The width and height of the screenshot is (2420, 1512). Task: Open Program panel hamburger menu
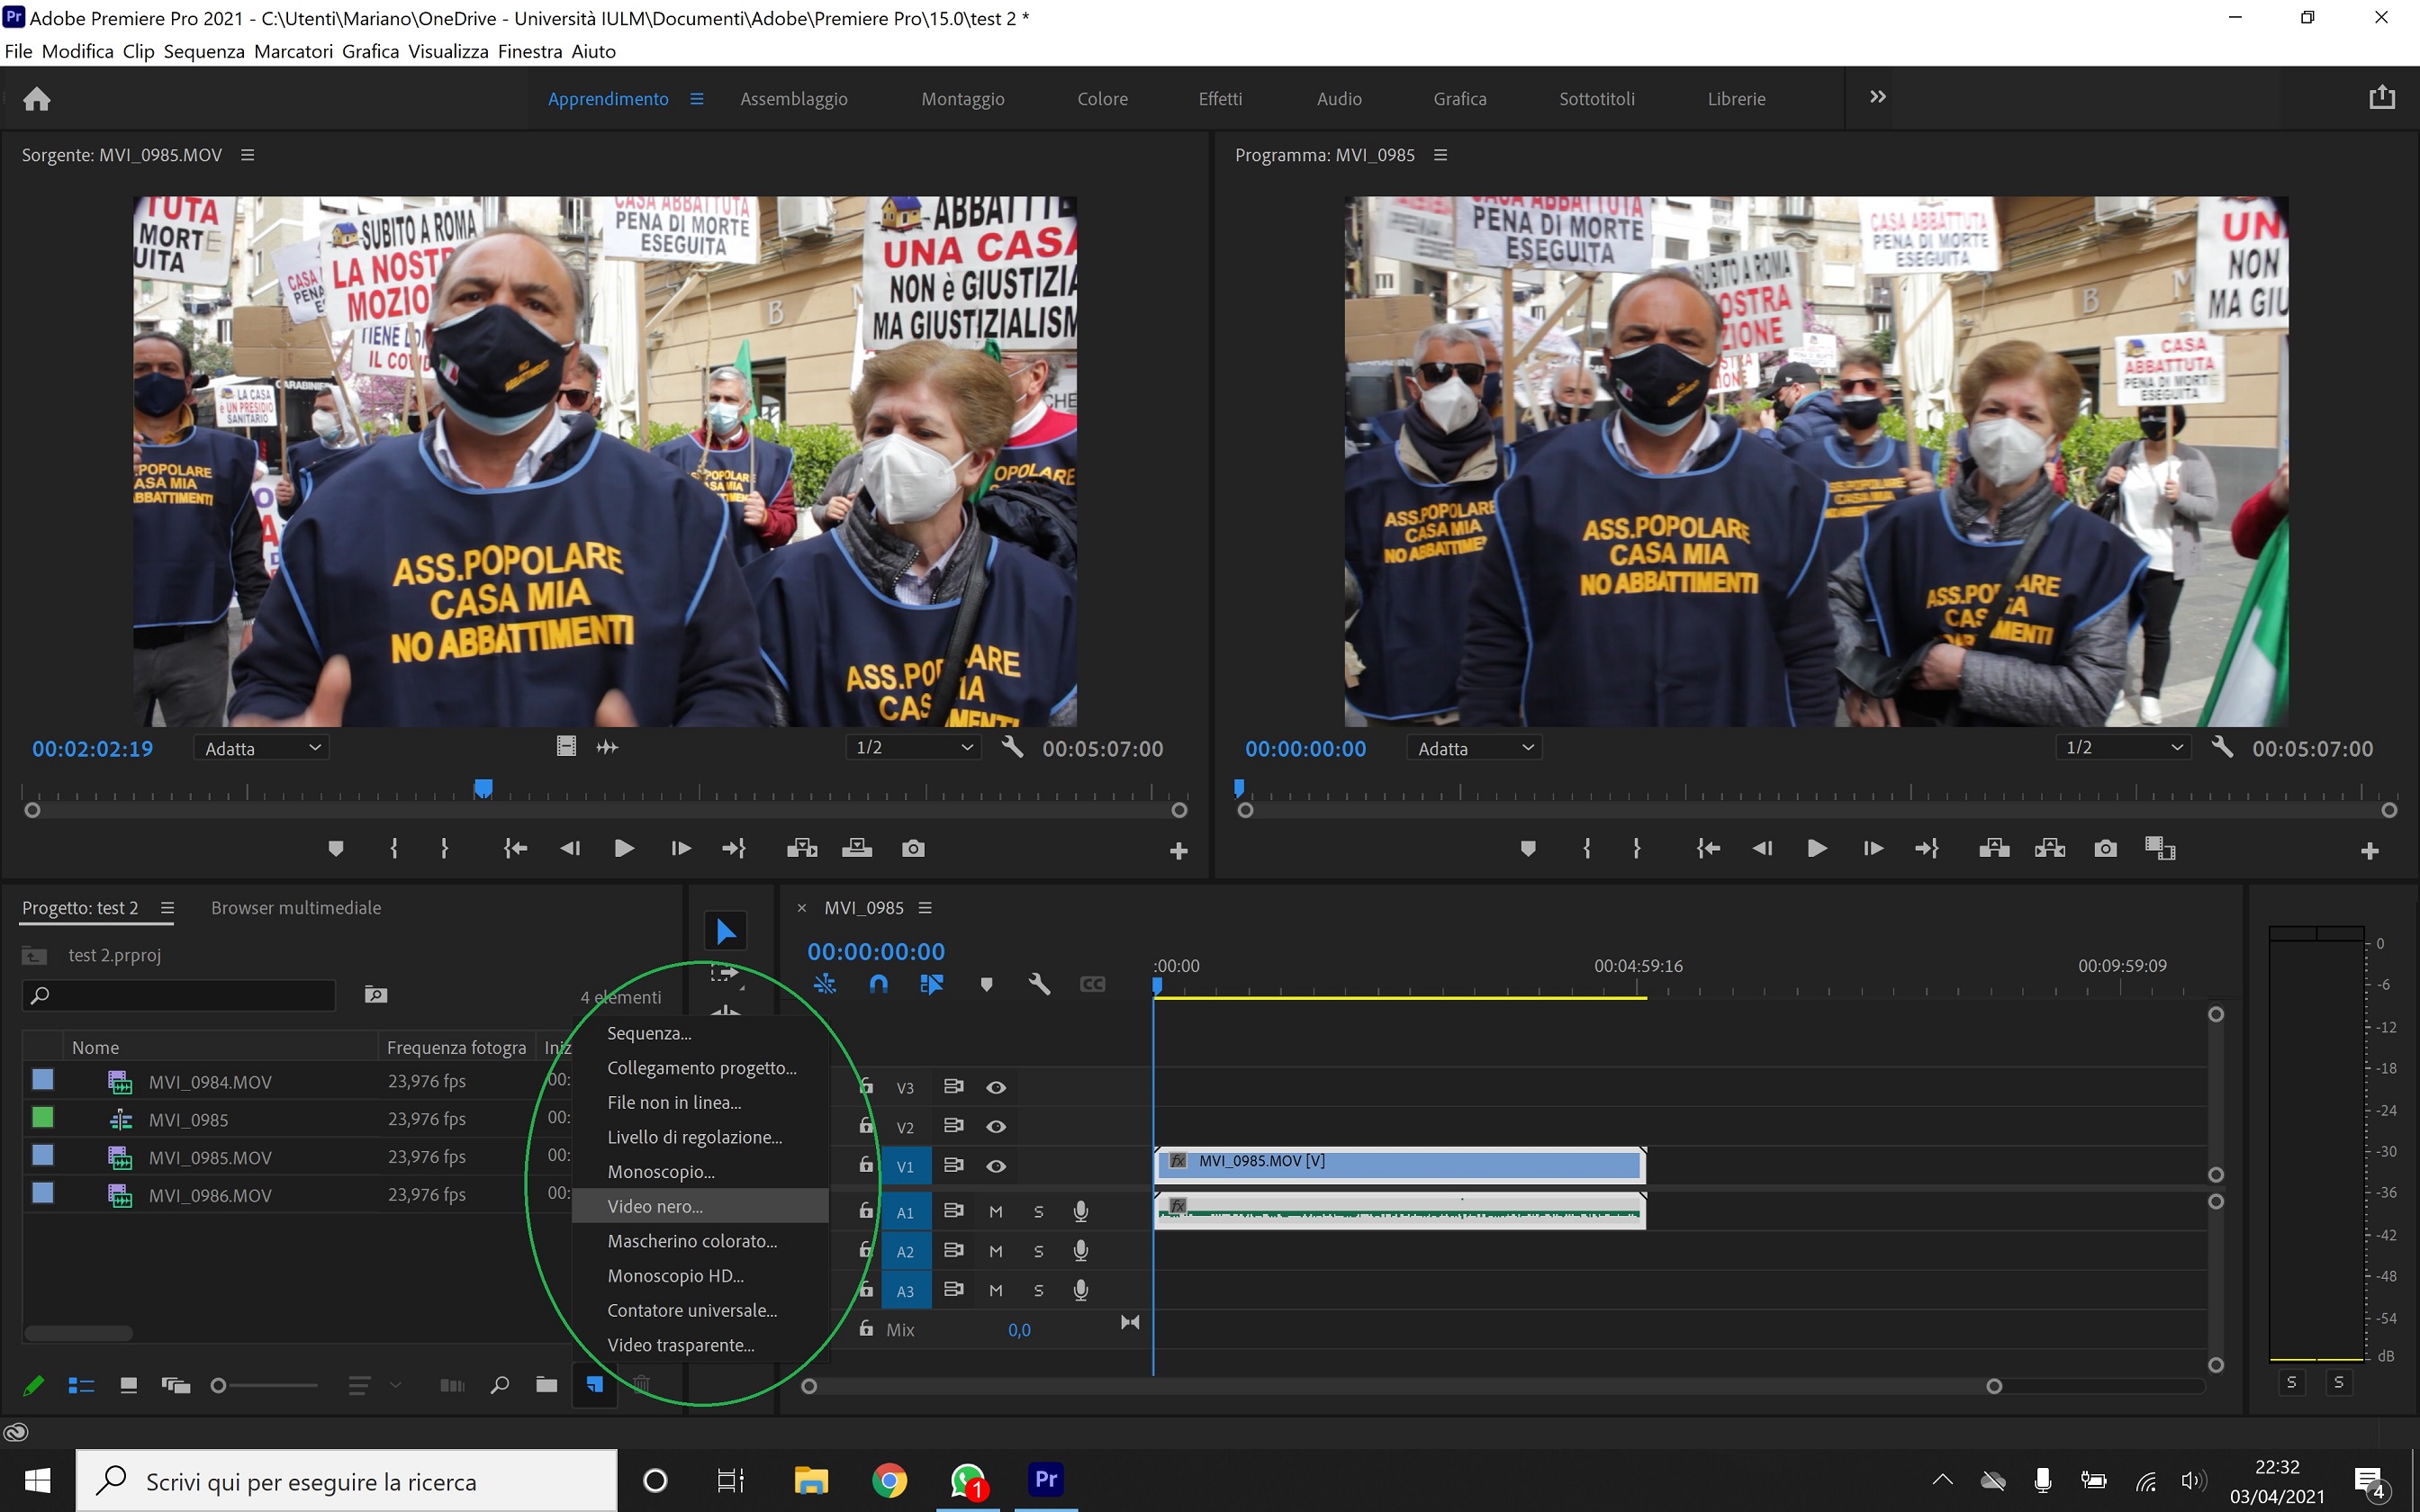point(1441,155)
